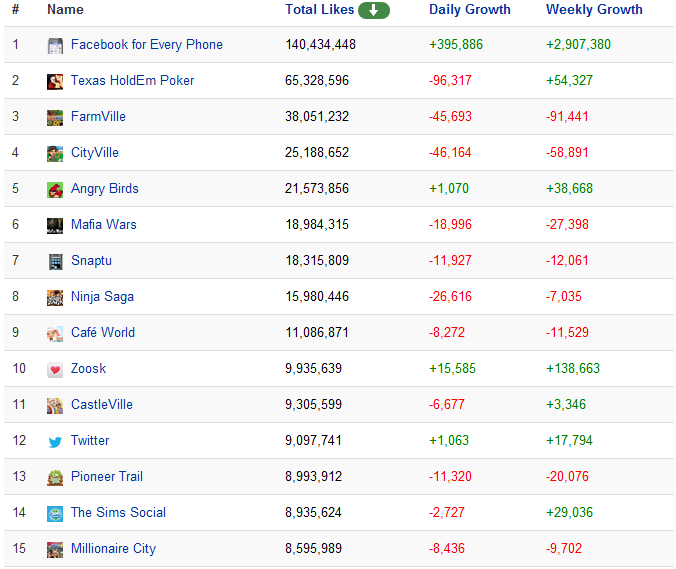Click daily growth value -96,317
The height and width of the screenshot is (569, 676).
(450, 81)
